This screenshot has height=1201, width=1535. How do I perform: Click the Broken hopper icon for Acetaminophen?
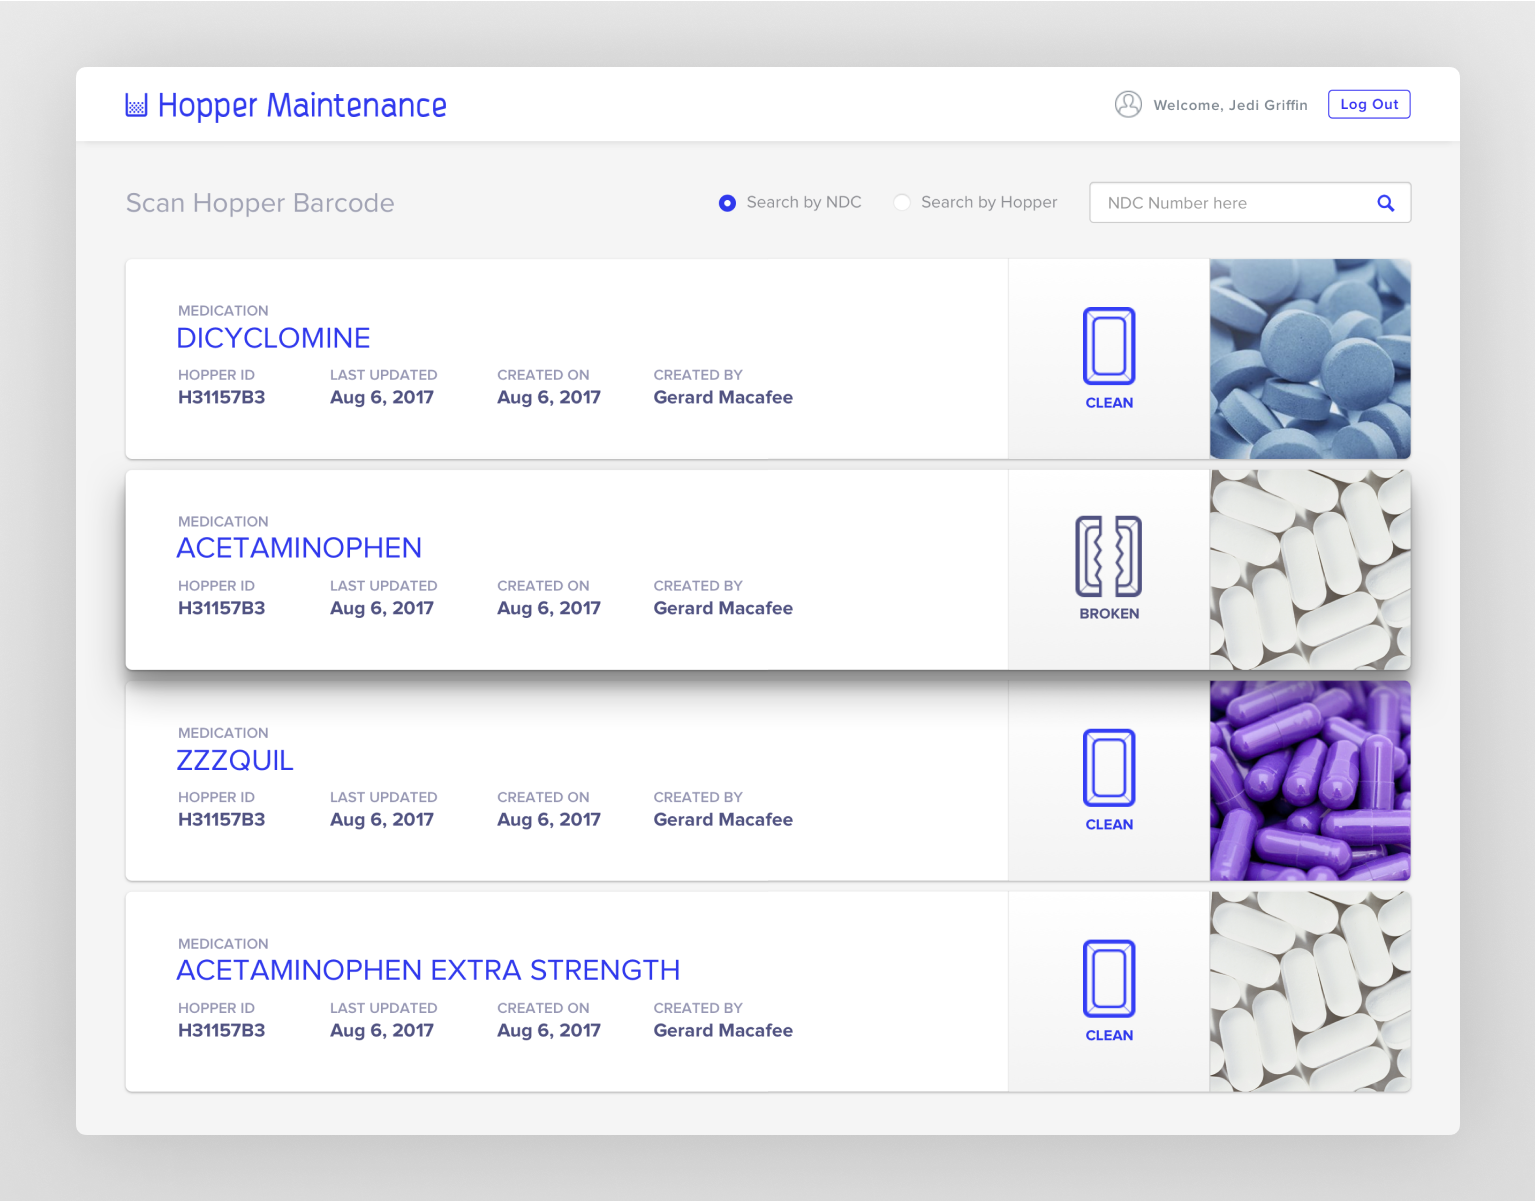click(x=1109, y=557)
